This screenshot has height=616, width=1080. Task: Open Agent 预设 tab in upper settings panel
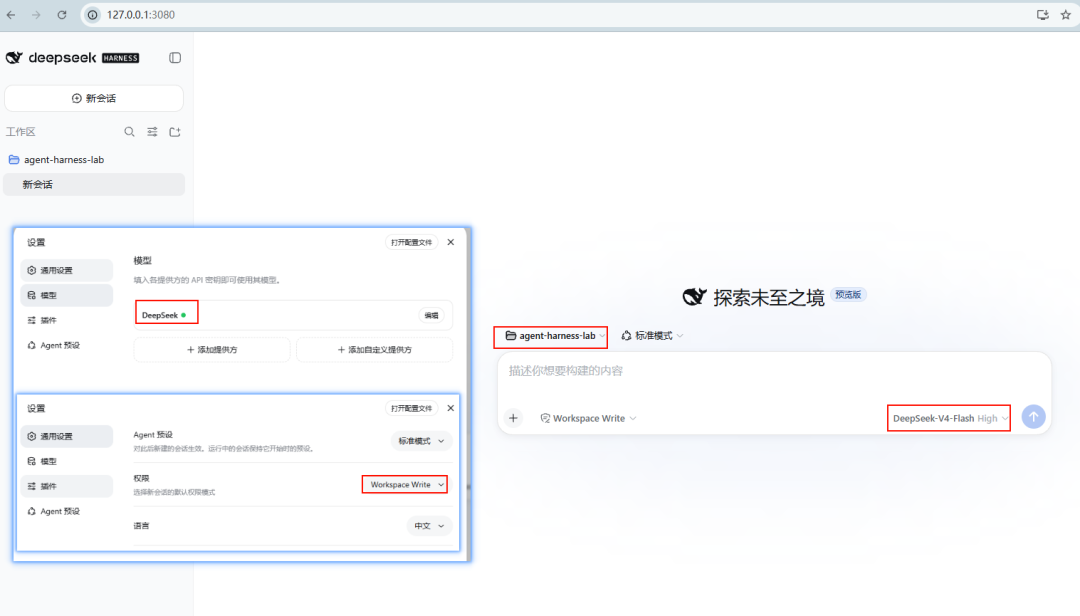67,345
